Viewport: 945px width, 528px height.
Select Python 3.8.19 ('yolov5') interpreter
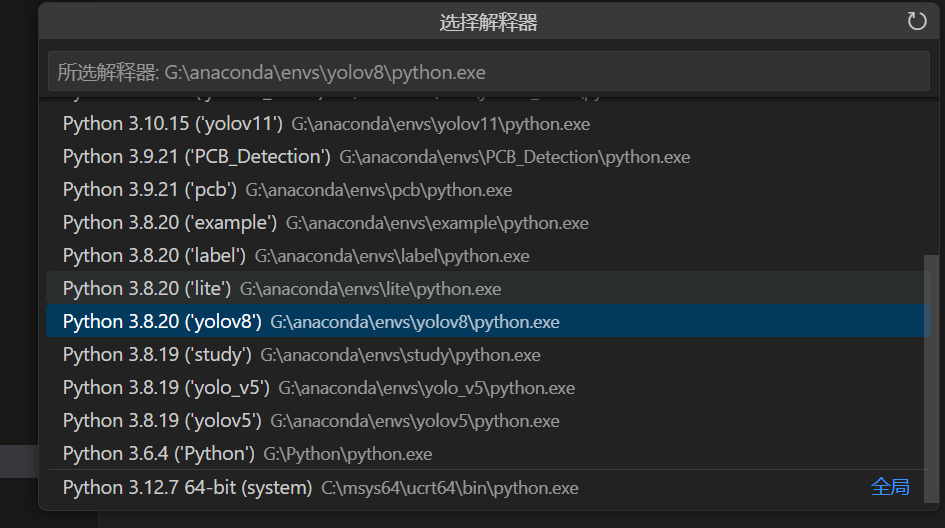click(488, 421)
